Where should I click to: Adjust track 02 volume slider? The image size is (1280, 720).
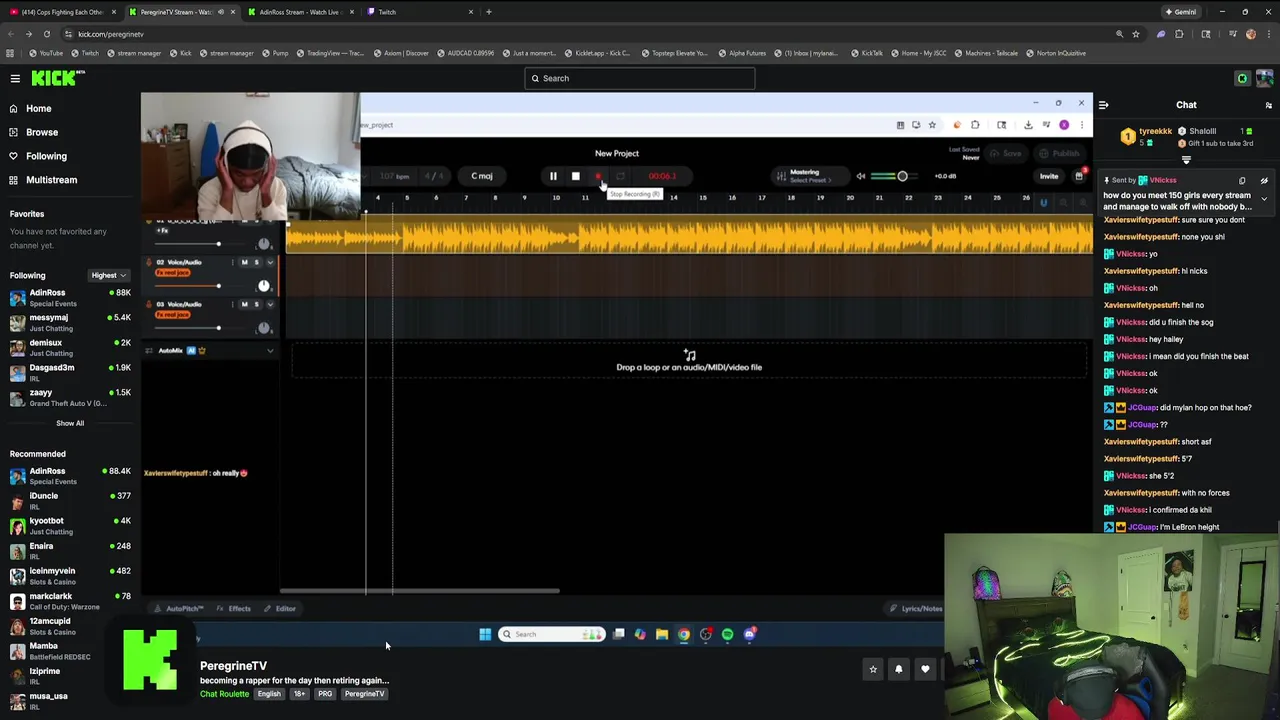[x=218, y=286]
